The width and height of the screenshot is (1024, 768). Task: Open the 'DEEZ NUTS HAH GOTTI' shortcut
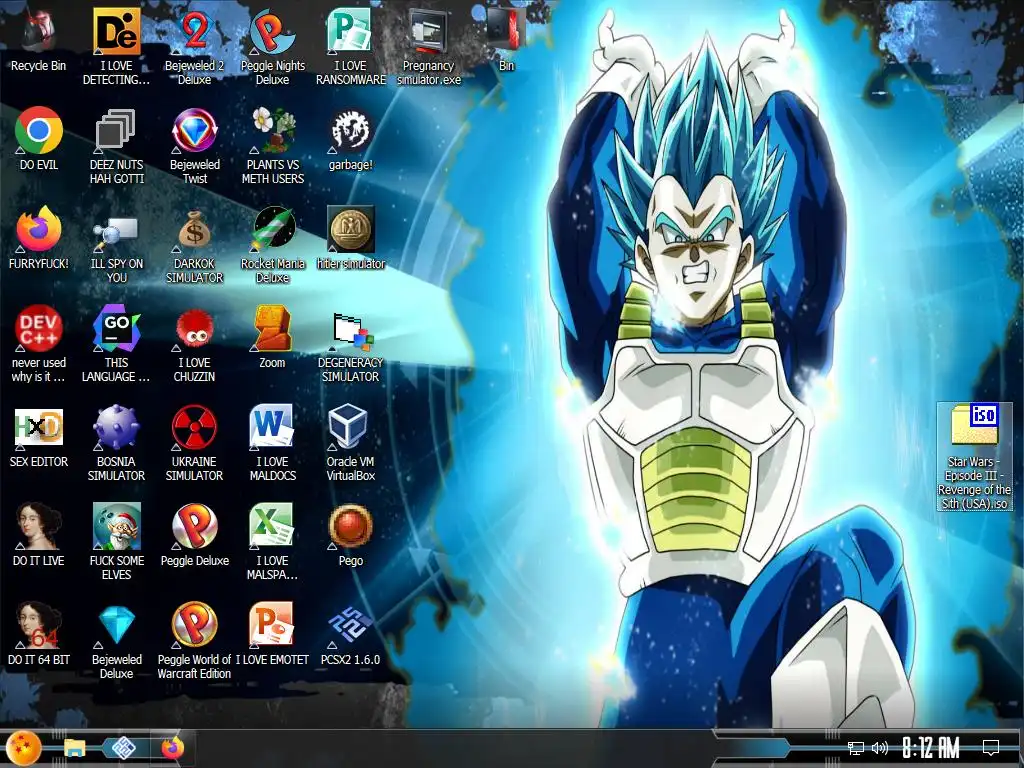point(116,145)
